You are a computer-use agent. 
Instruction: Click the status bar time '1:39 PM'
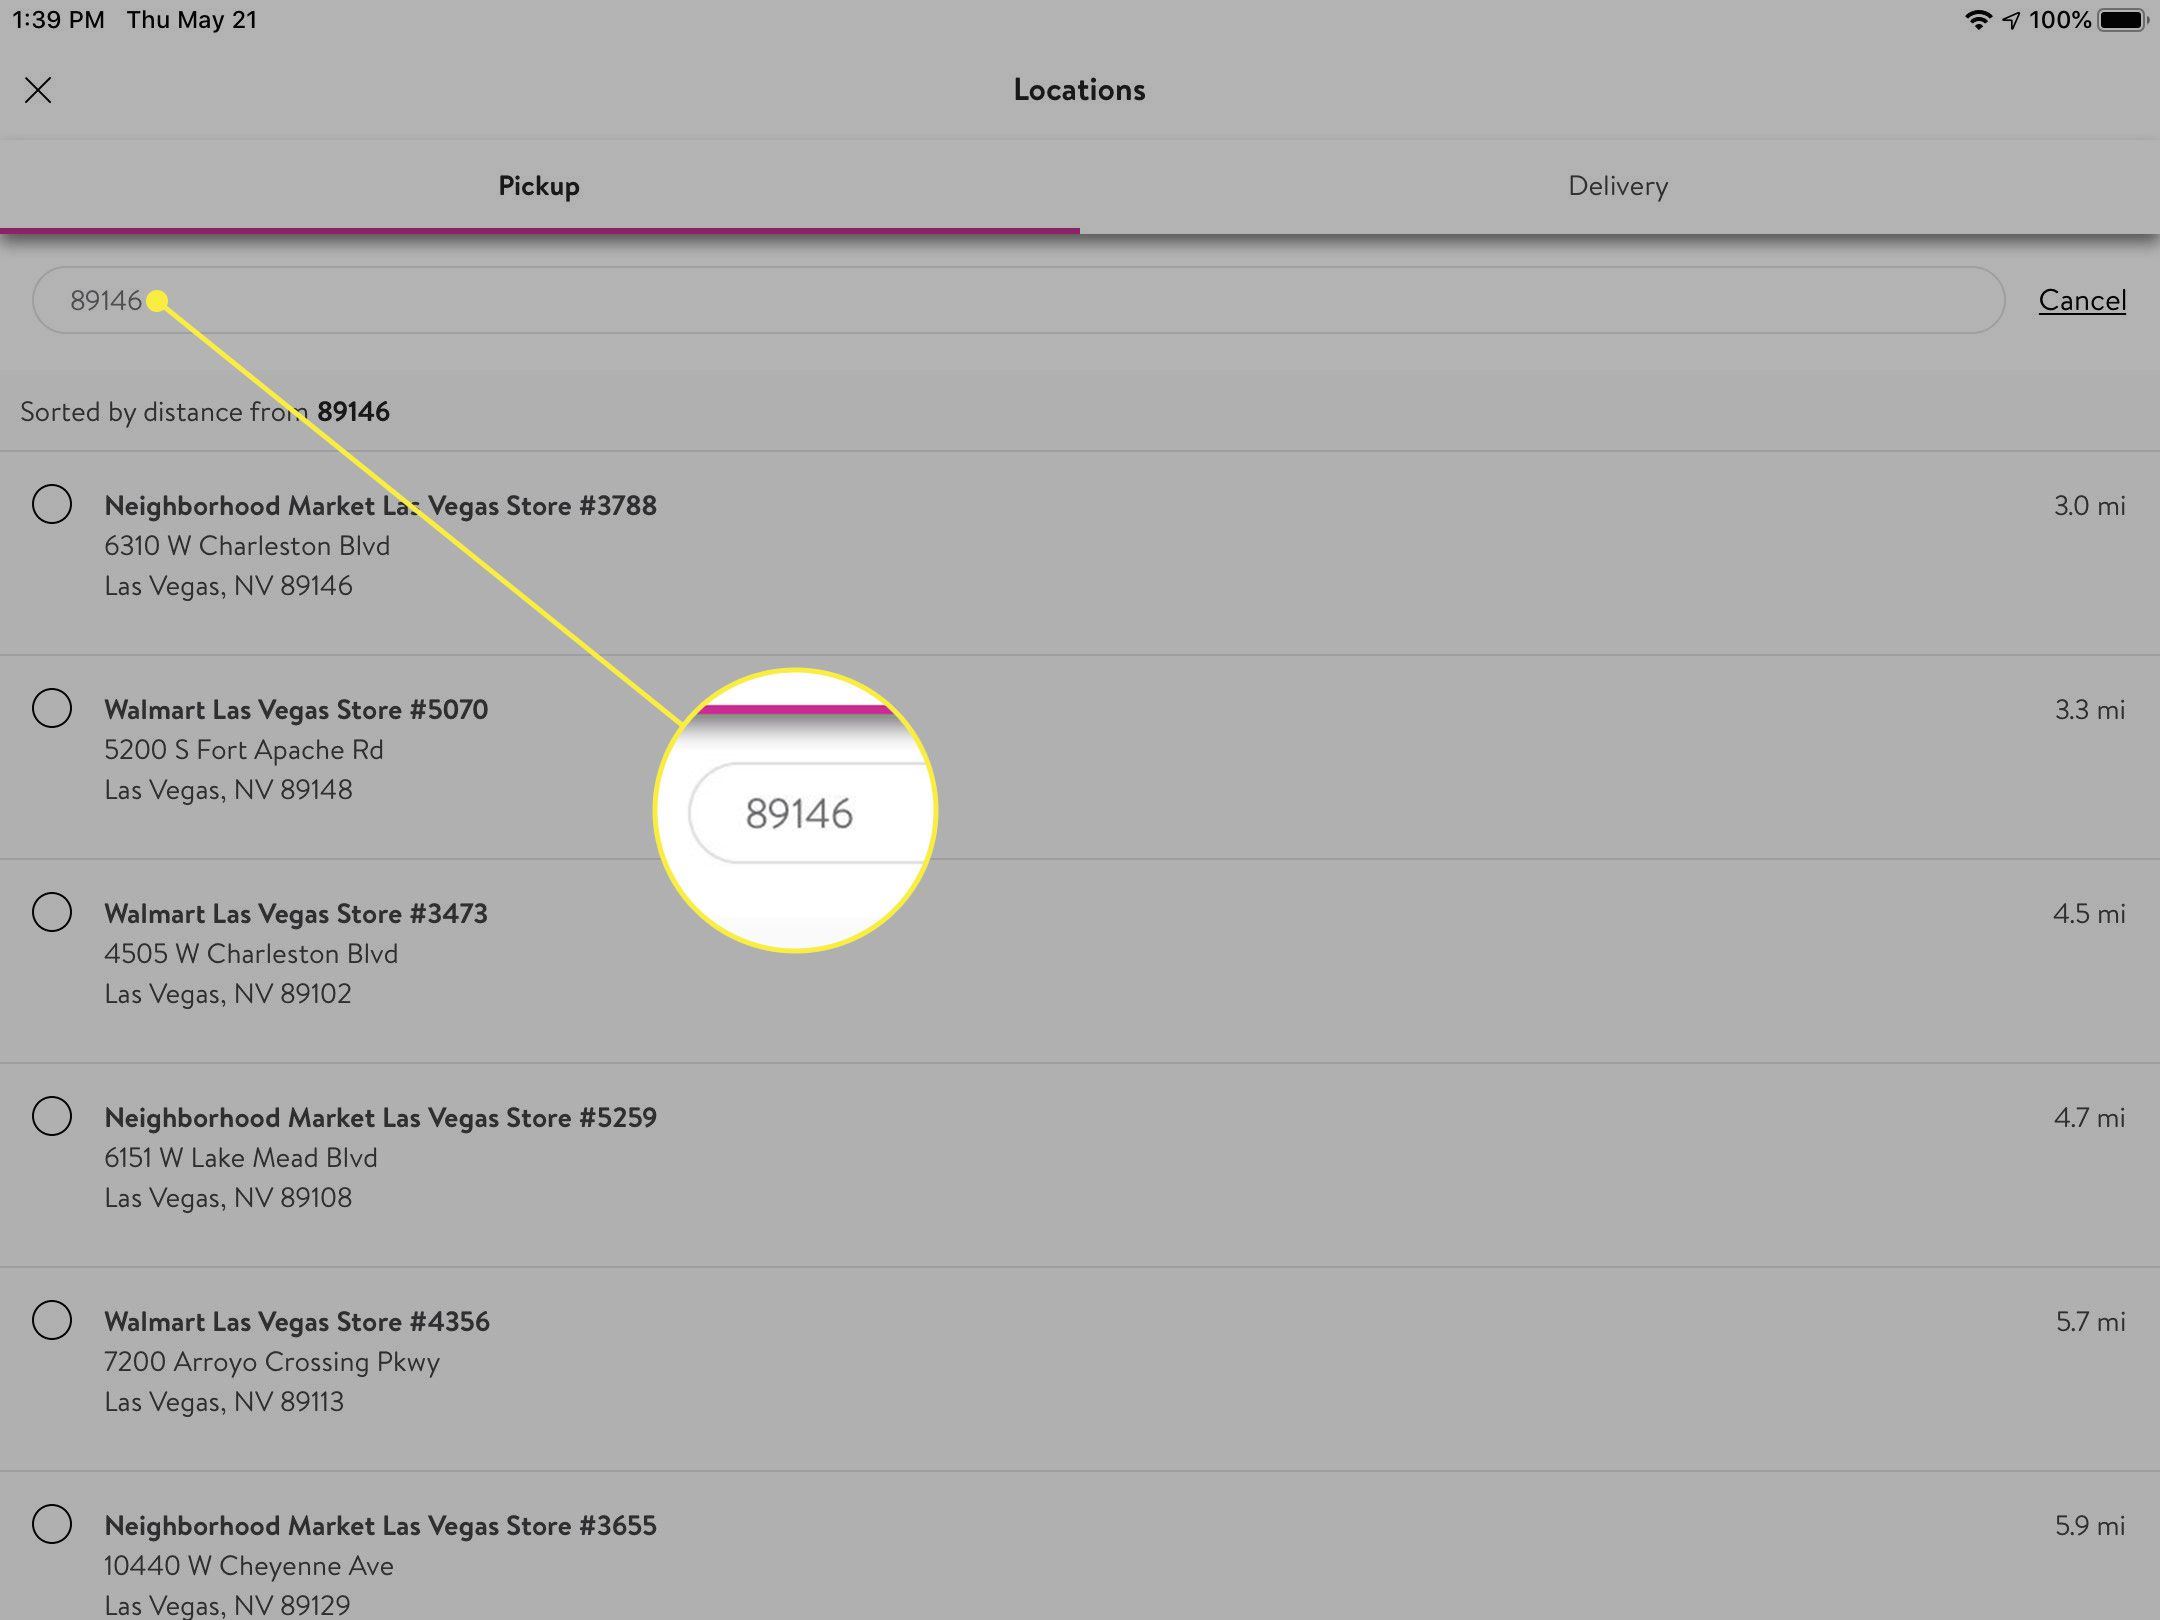tap(58, 20)
